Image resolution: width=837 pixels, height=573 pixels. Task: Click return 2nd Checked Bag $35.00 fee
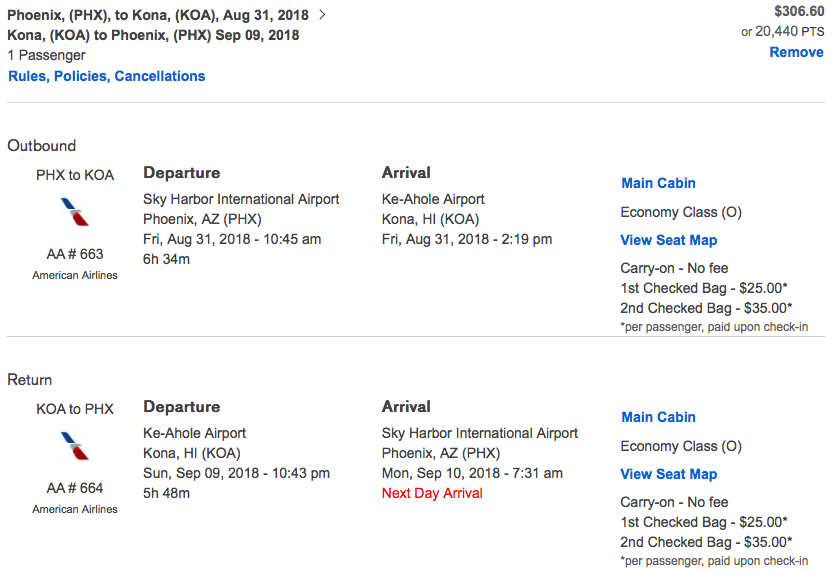706,542
